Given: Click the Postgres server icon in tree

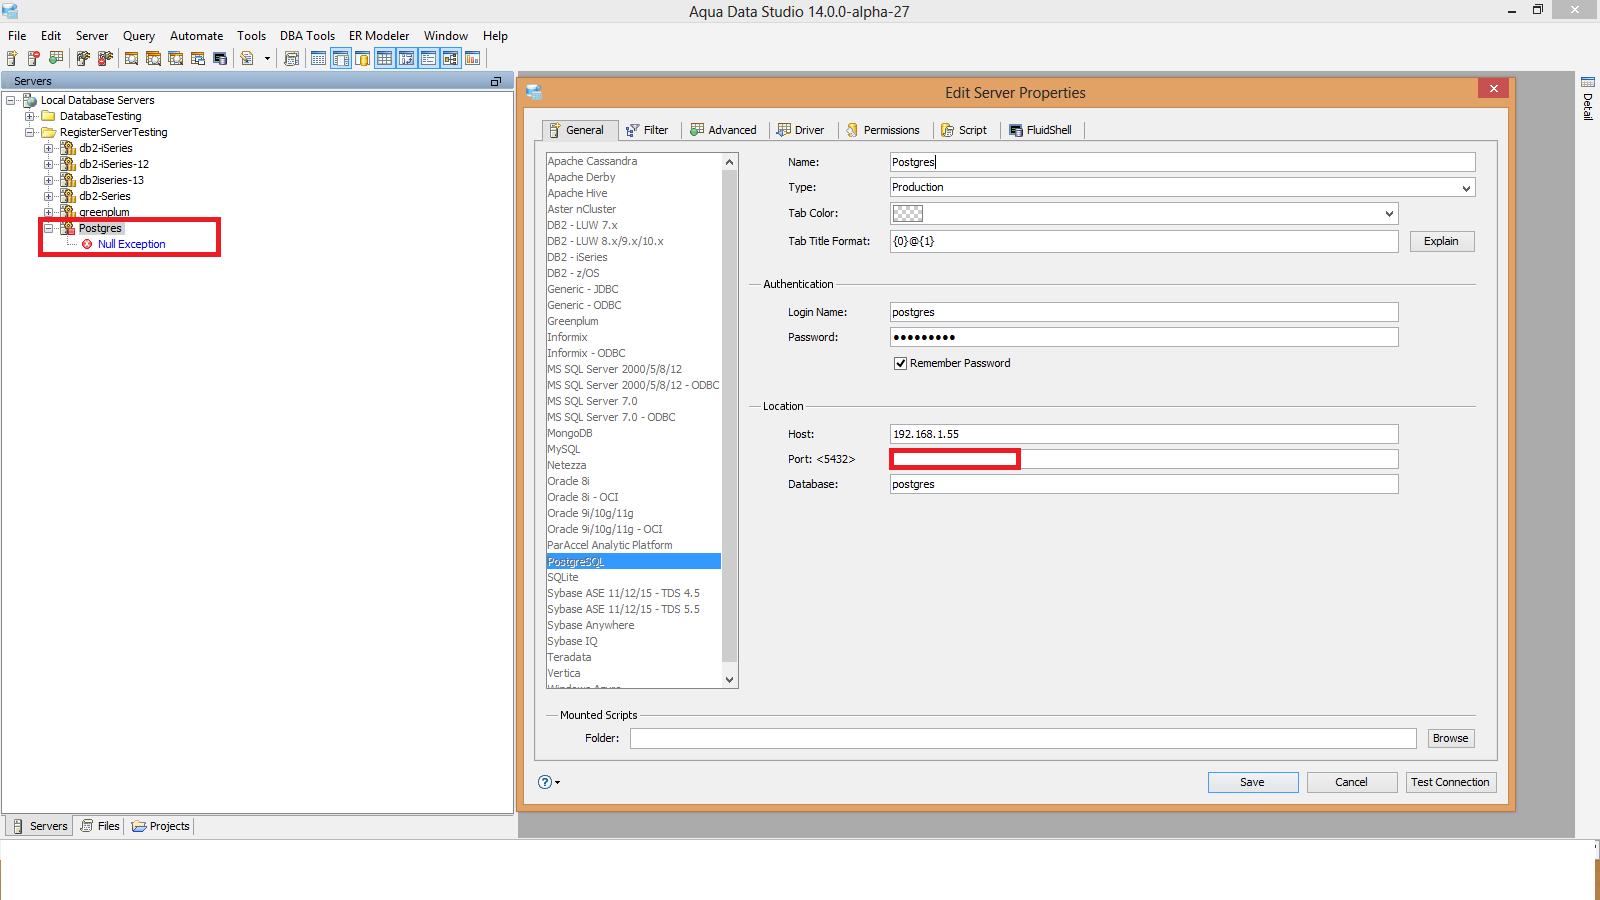Looking at the screenshot, I should 68,228.
